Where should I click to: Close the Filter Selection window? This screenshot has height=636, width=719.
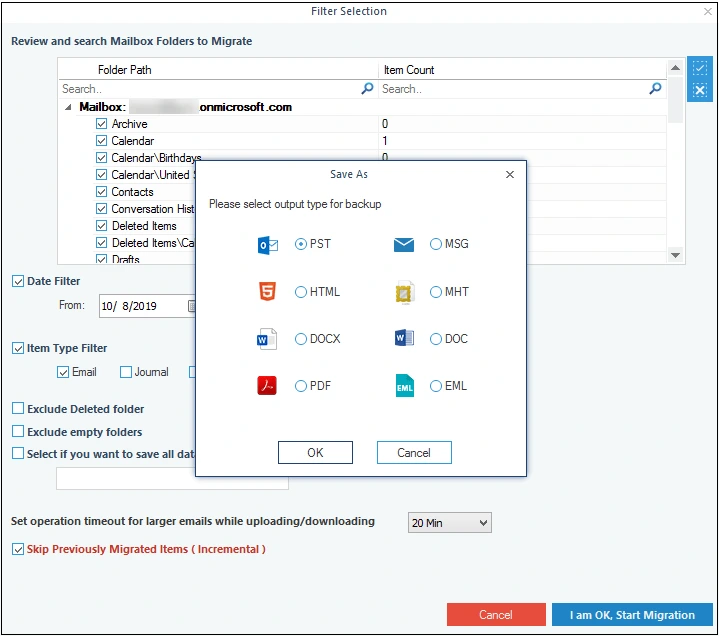pyautogui.click(x=708, y=11)
